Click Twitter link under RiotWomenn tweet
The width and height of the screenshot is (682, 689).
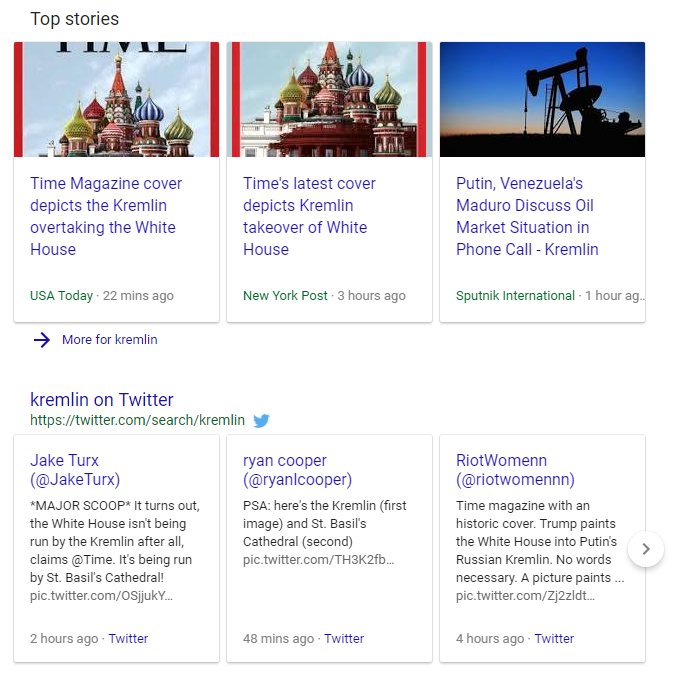pyautogui.click(x=554, y=638)
